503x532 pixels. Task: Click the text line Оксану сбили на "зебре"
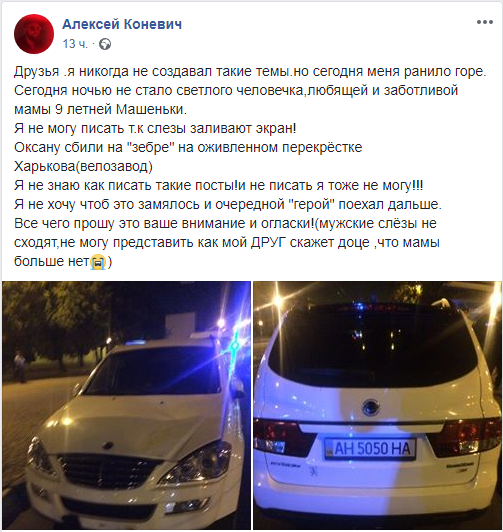(188, 148)
